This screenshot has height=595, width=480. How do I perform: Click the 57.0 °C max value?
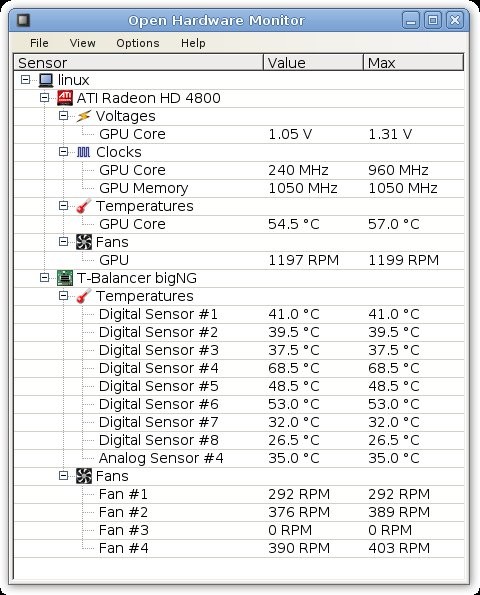394,224
